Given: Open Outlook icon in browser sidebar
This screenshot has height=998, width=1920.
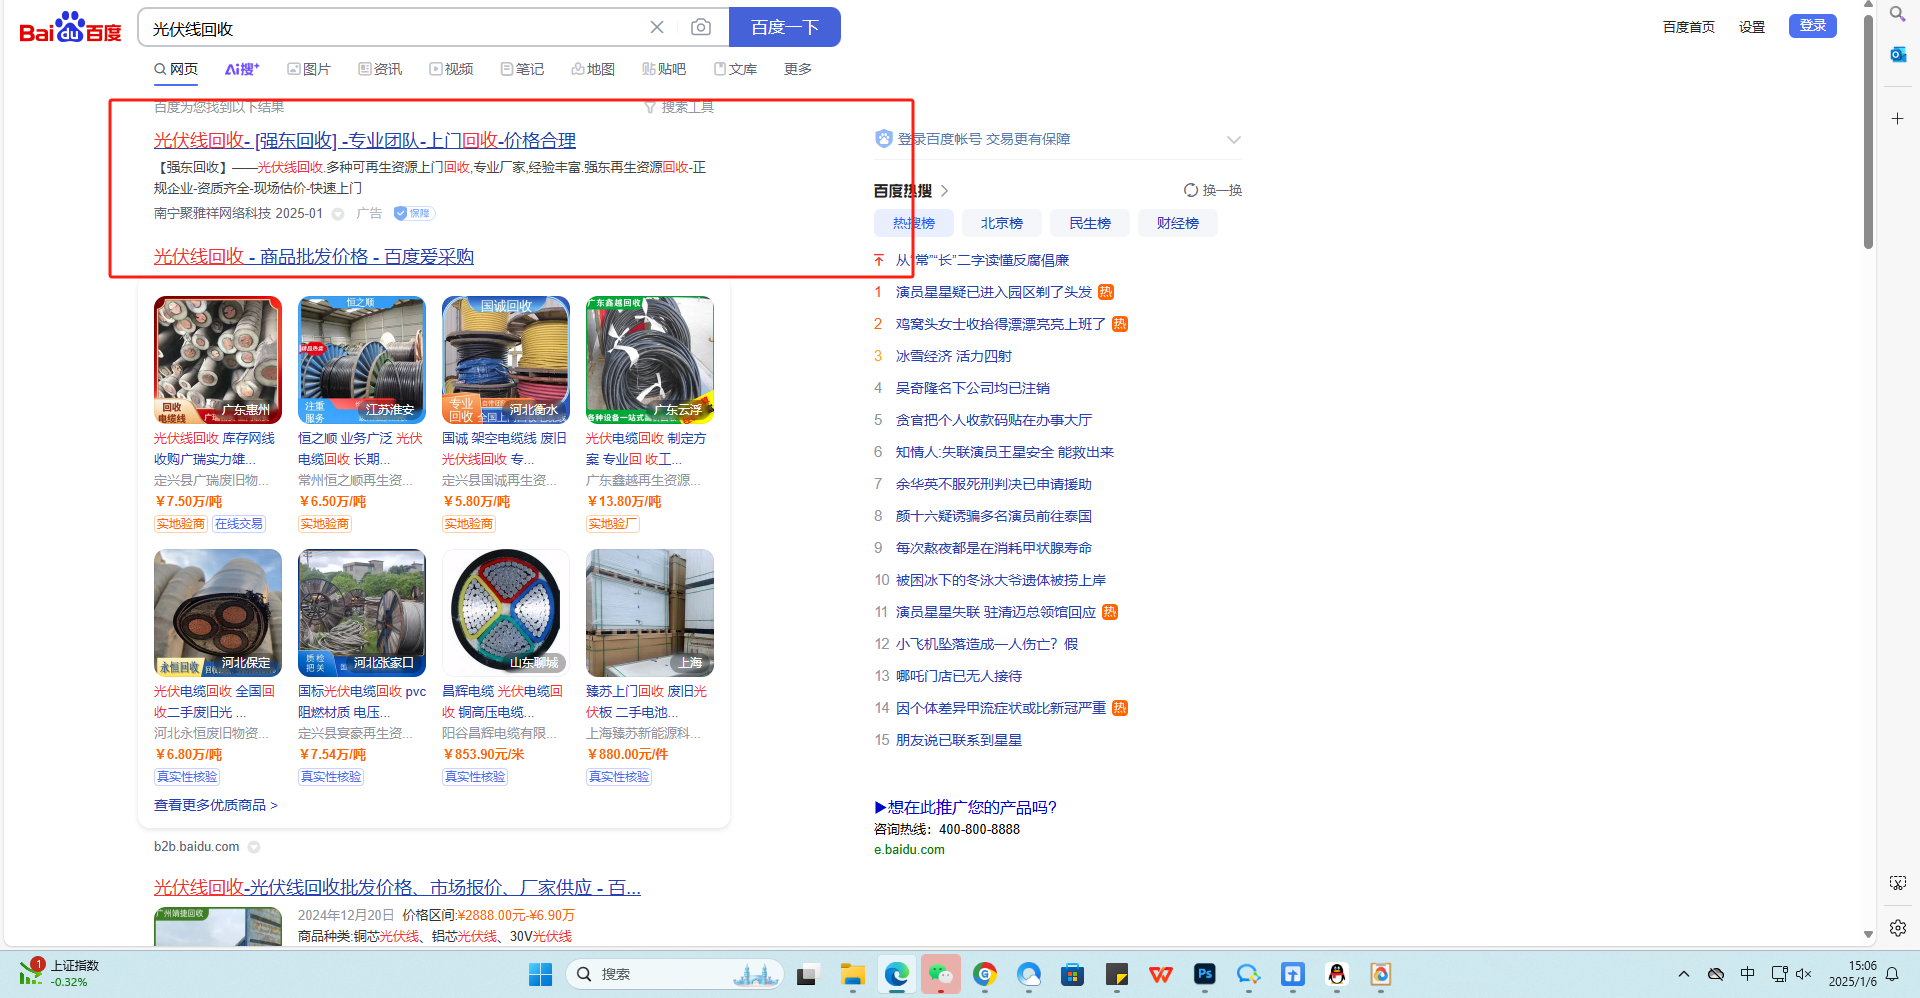Looking at the screenshot, I should point(1897,54).
